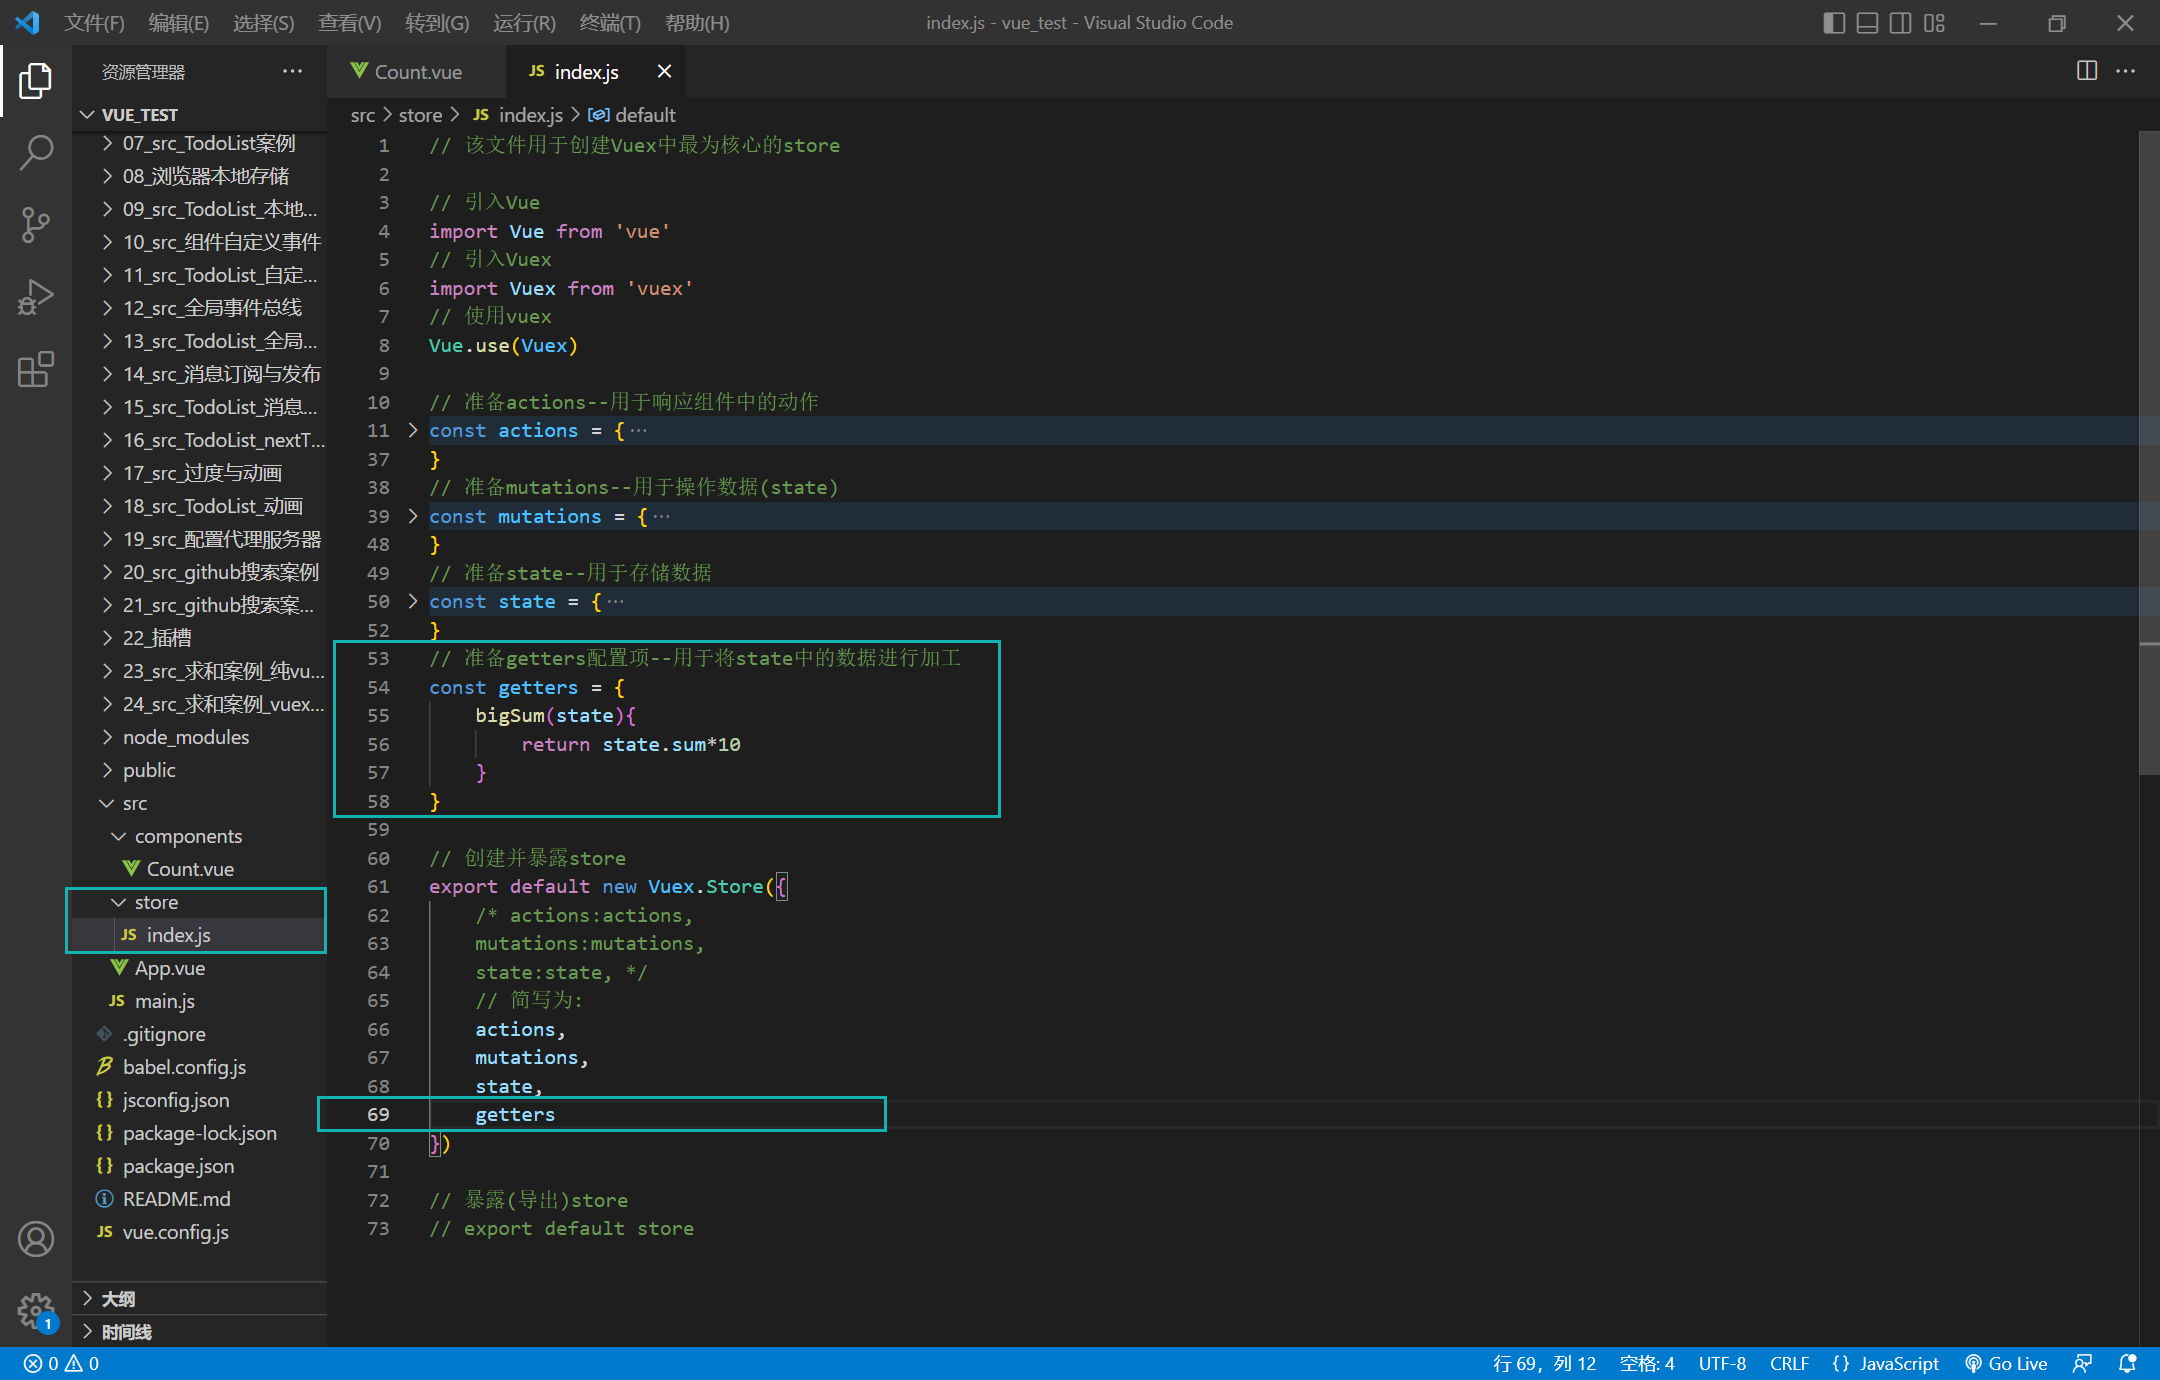This screenshot has width=2160, height=1380.
Task: Click the feedback icon in status bar
Action: [x=2084, y=1364]
